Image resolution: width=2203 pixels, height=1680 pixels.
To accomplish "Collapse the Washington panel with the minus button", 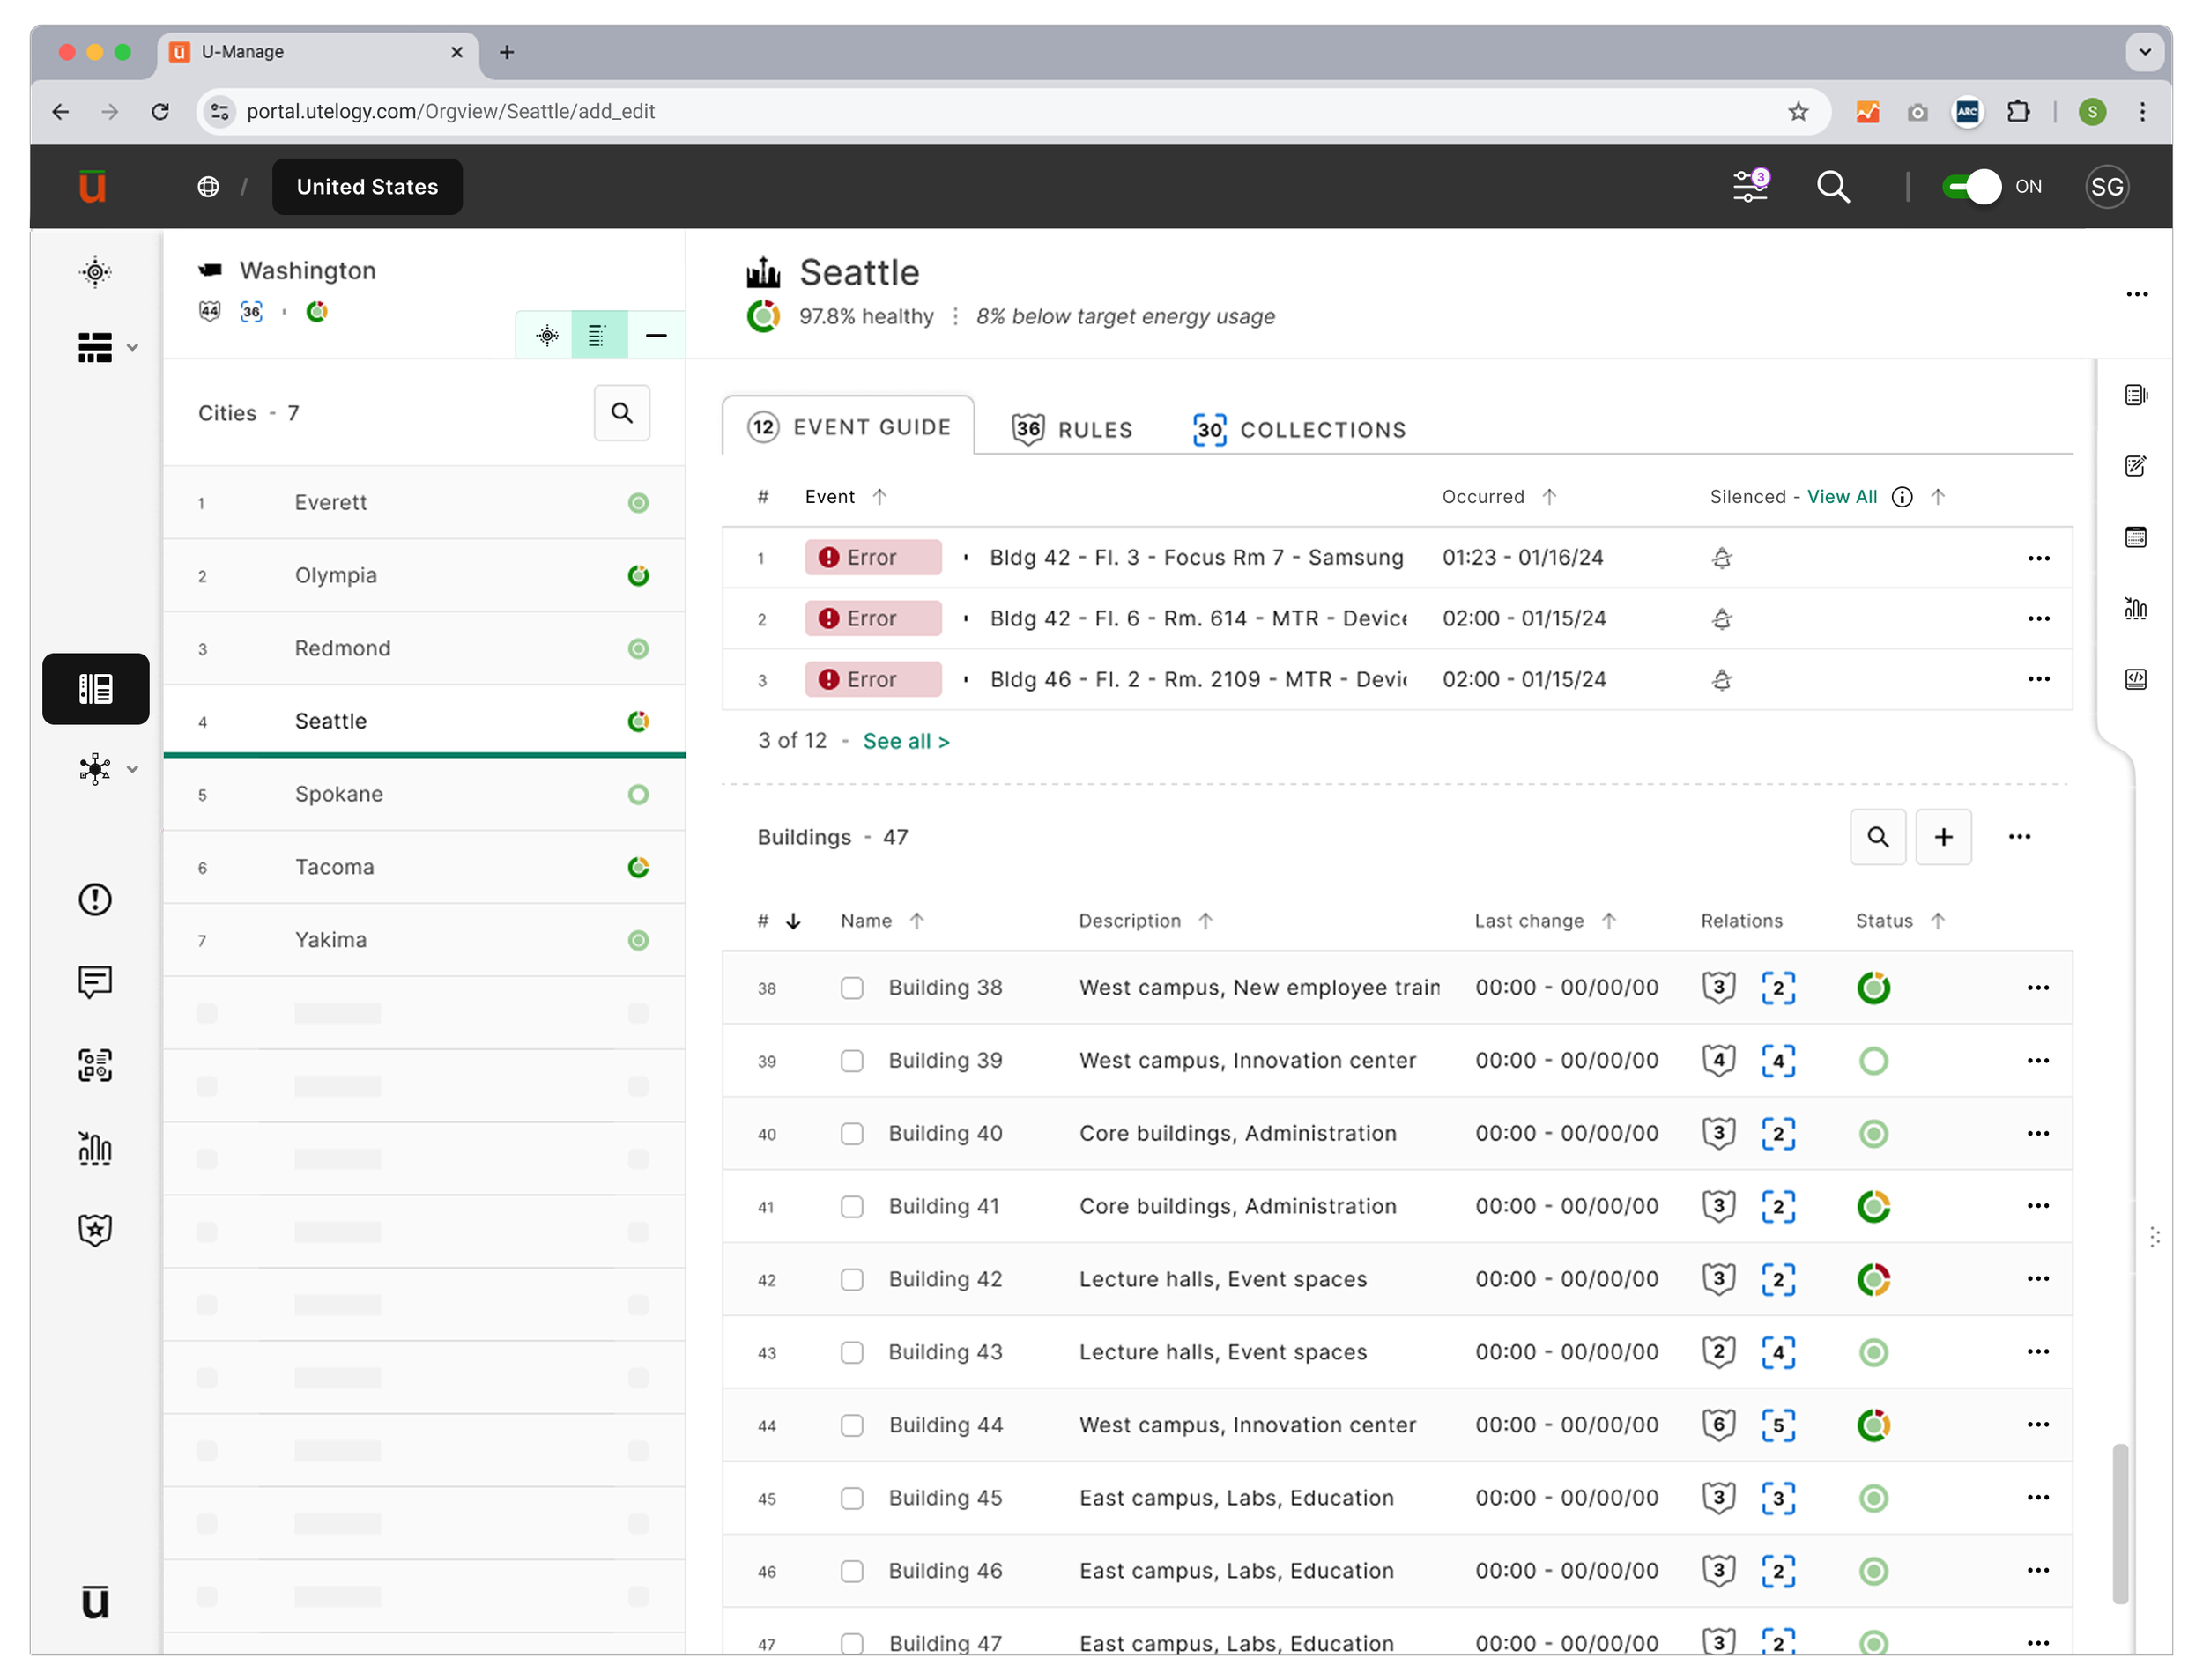I will [x=656, y=335].
